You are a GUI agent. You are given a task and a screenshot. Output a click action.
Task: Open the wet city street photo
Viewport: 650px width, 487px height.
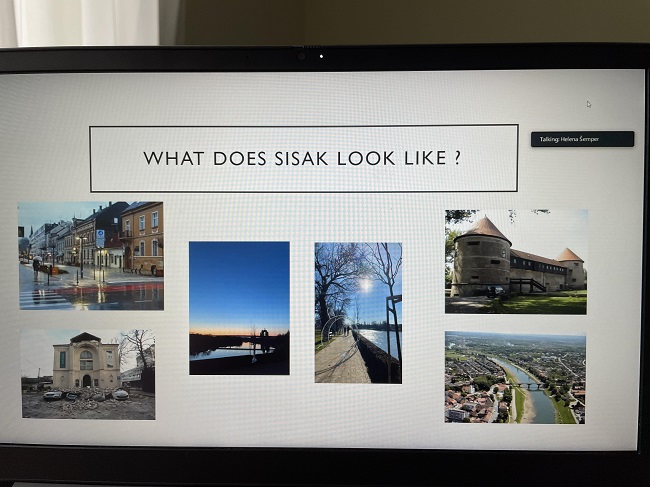tap(90, 255)
